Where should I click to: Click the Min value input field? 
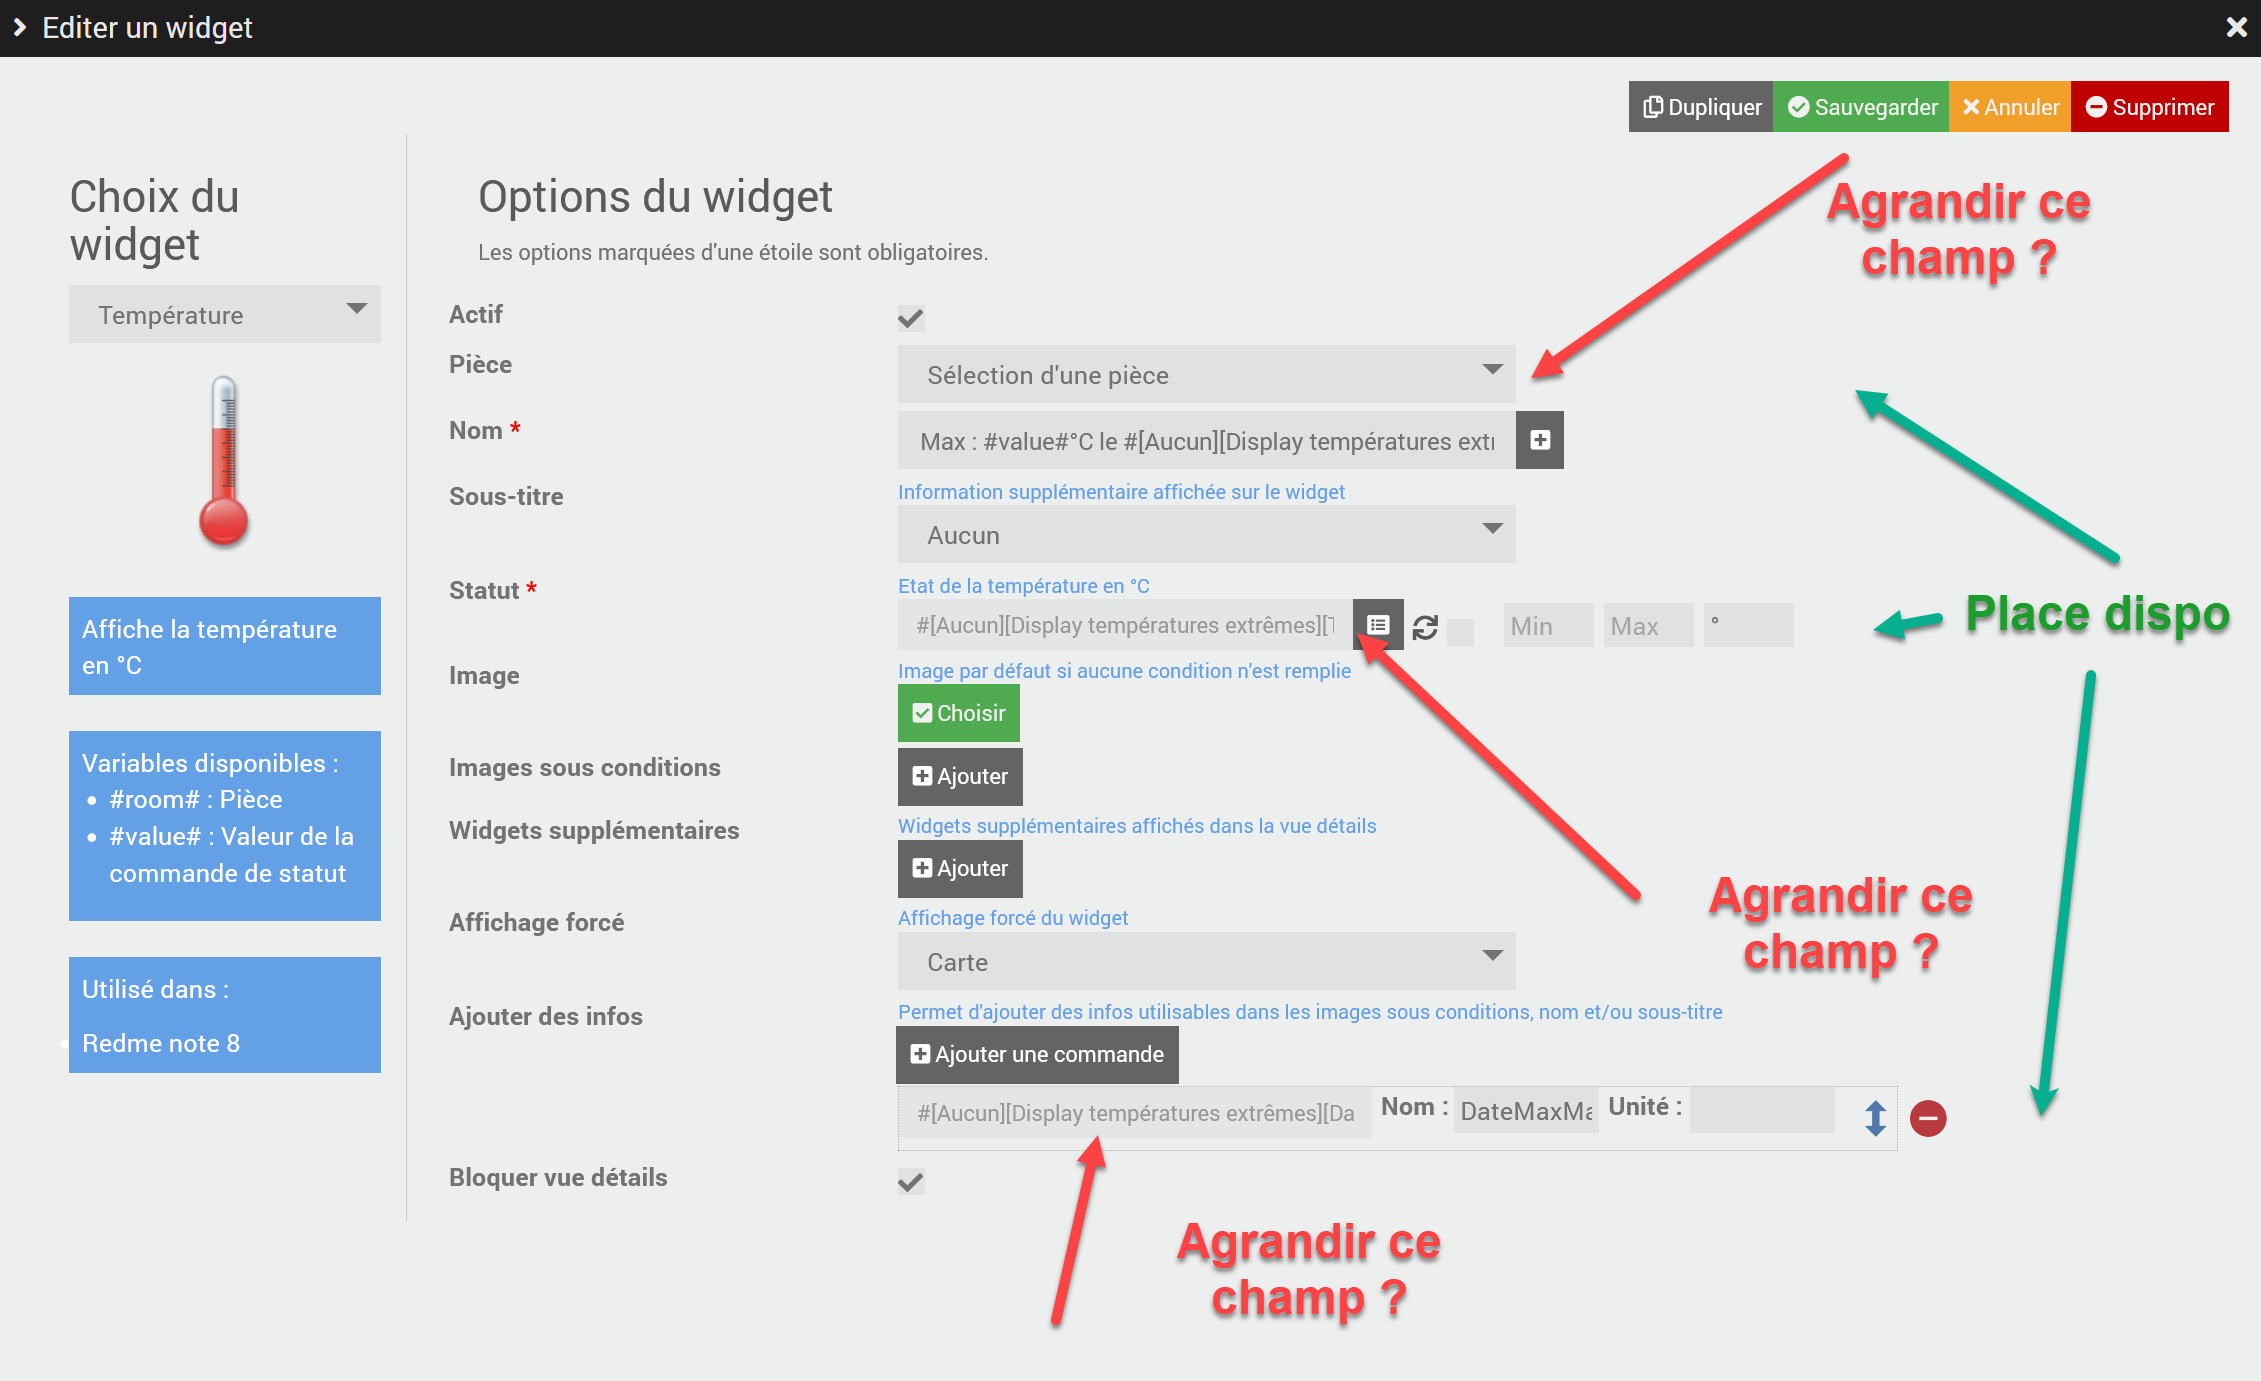pyautogui.click(x=1547, y=626)
